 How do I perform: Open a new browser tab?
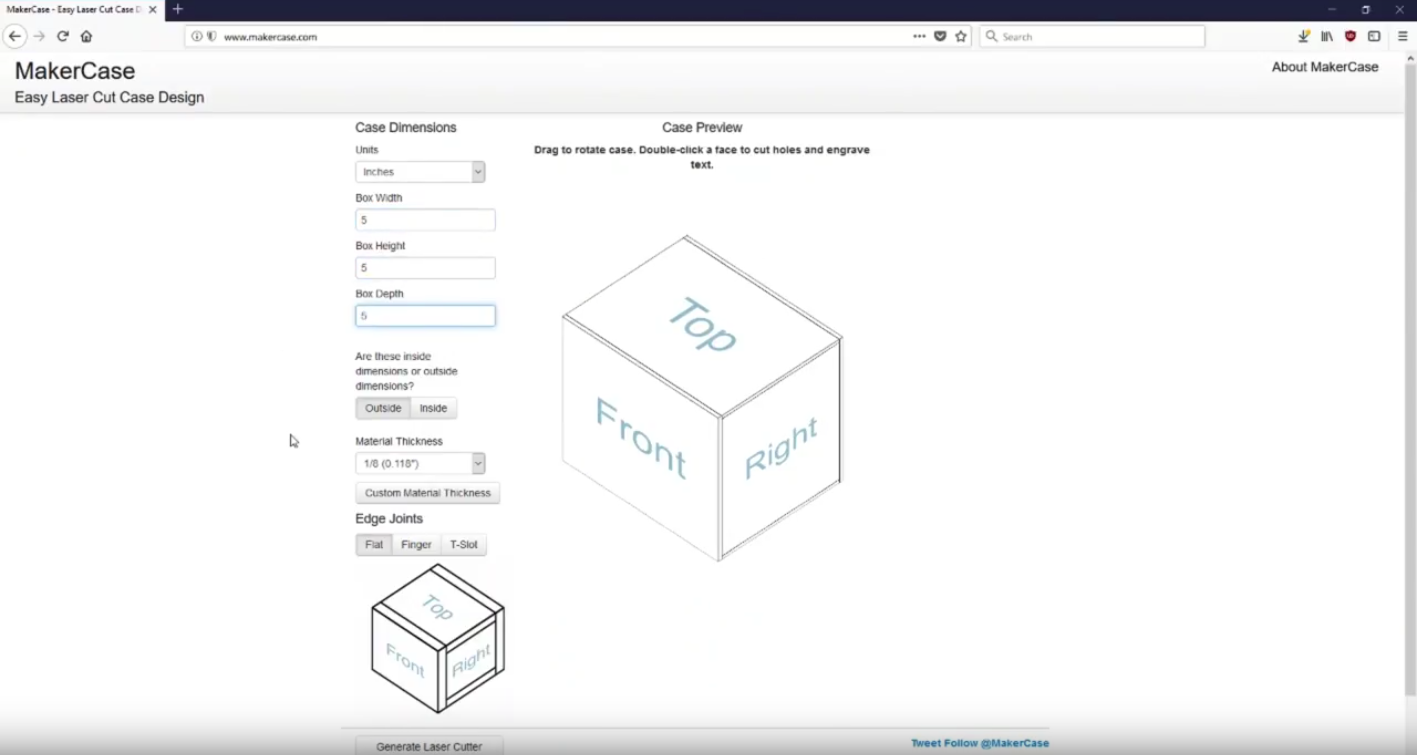[x=177, y=9]
